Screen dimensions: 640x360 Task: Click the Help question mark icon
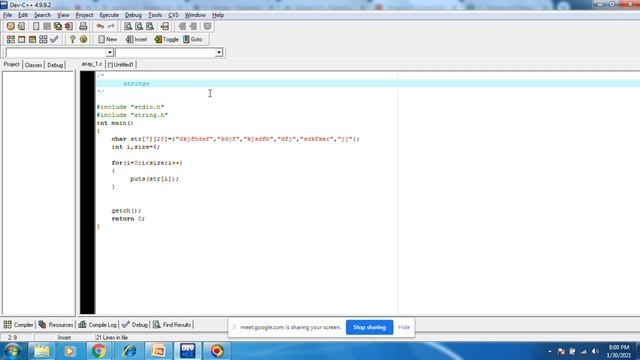click(x=72, y=39)
